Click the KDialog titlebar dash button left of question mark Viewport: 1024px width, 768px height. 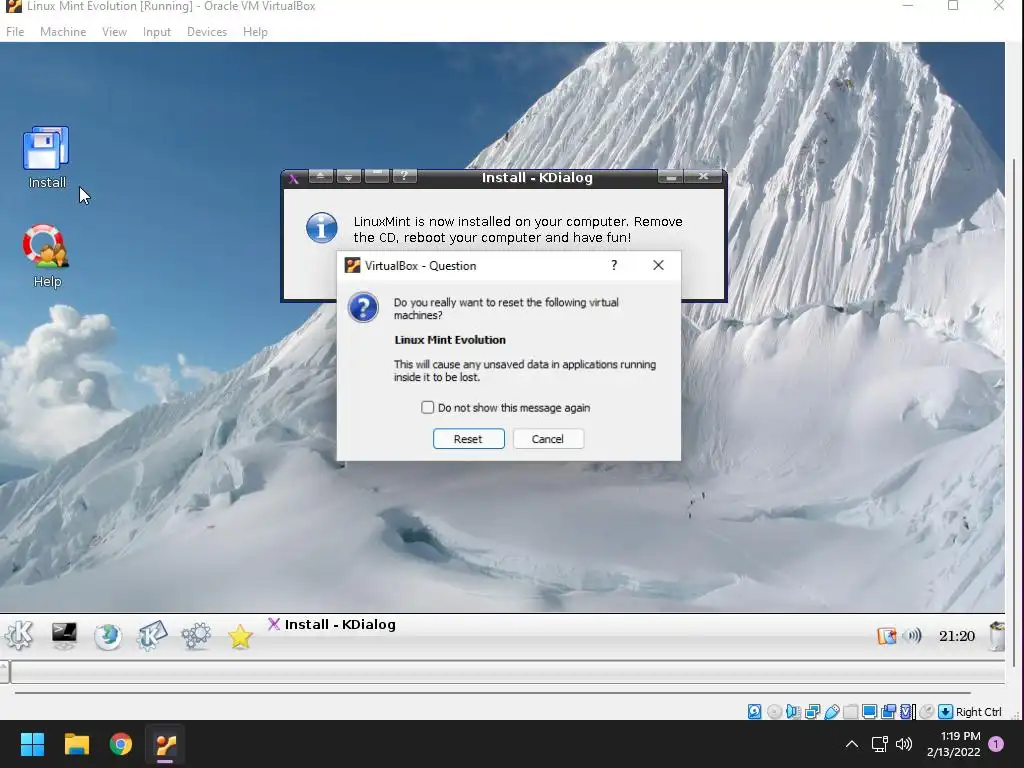pyautogui.click(x=376, y=176)
